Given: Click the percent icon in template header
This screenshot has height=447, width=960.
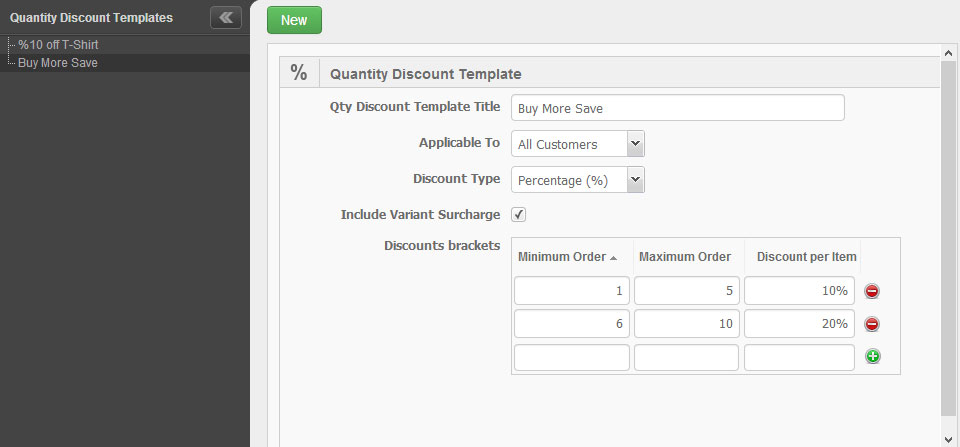Looking at the screenshot, I should point(299,73).
